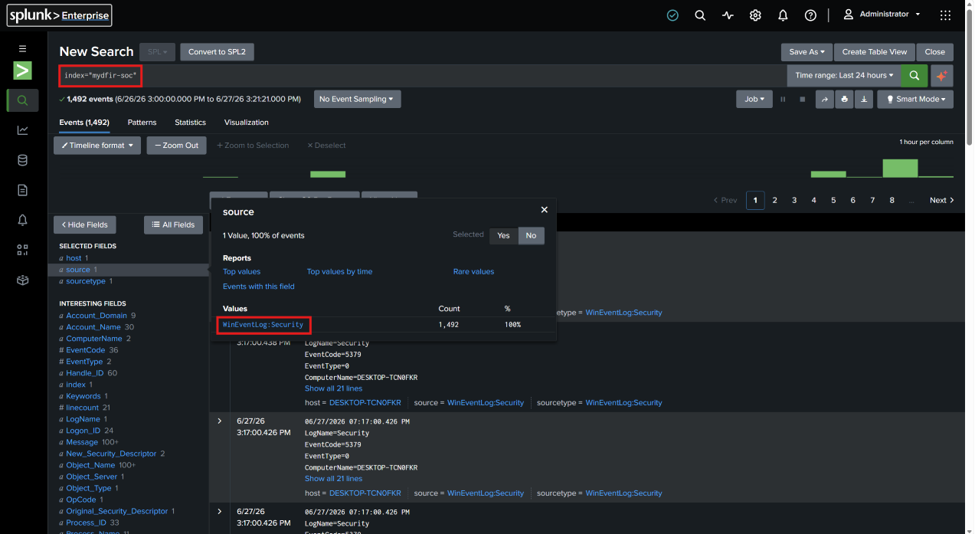Open the Smart Mode dropdown
Image resolution: width=975 pixels, height=534 pixels.
(915, 99)
